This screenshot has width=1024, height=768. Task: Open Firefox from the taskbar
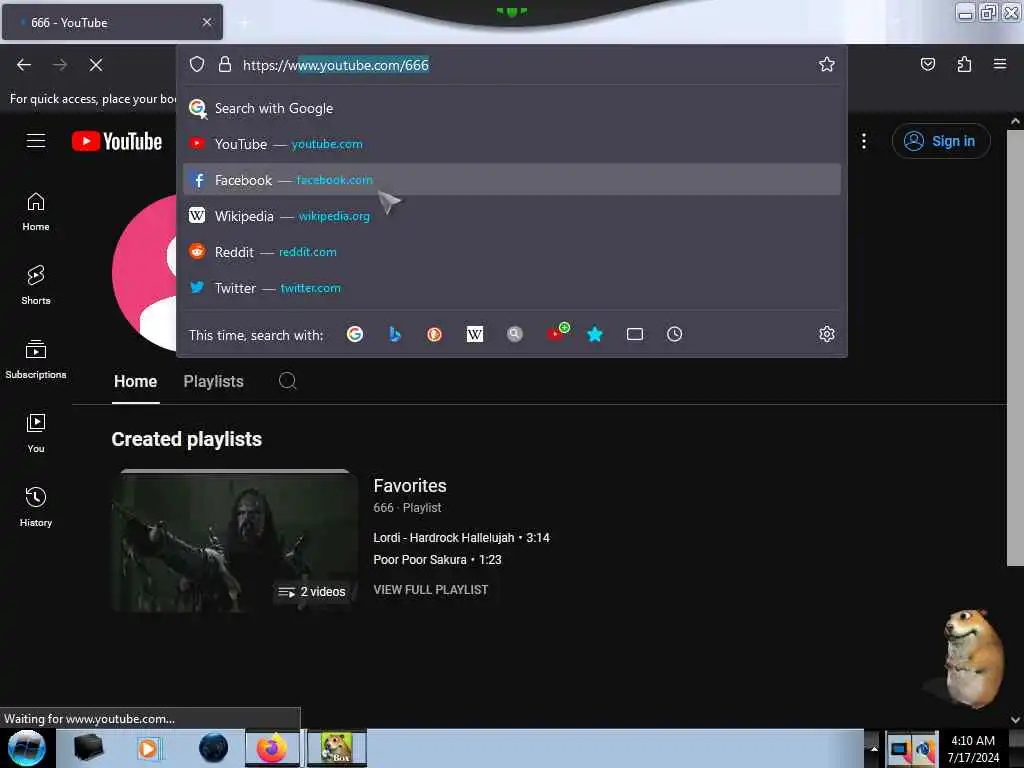[272, 748]
